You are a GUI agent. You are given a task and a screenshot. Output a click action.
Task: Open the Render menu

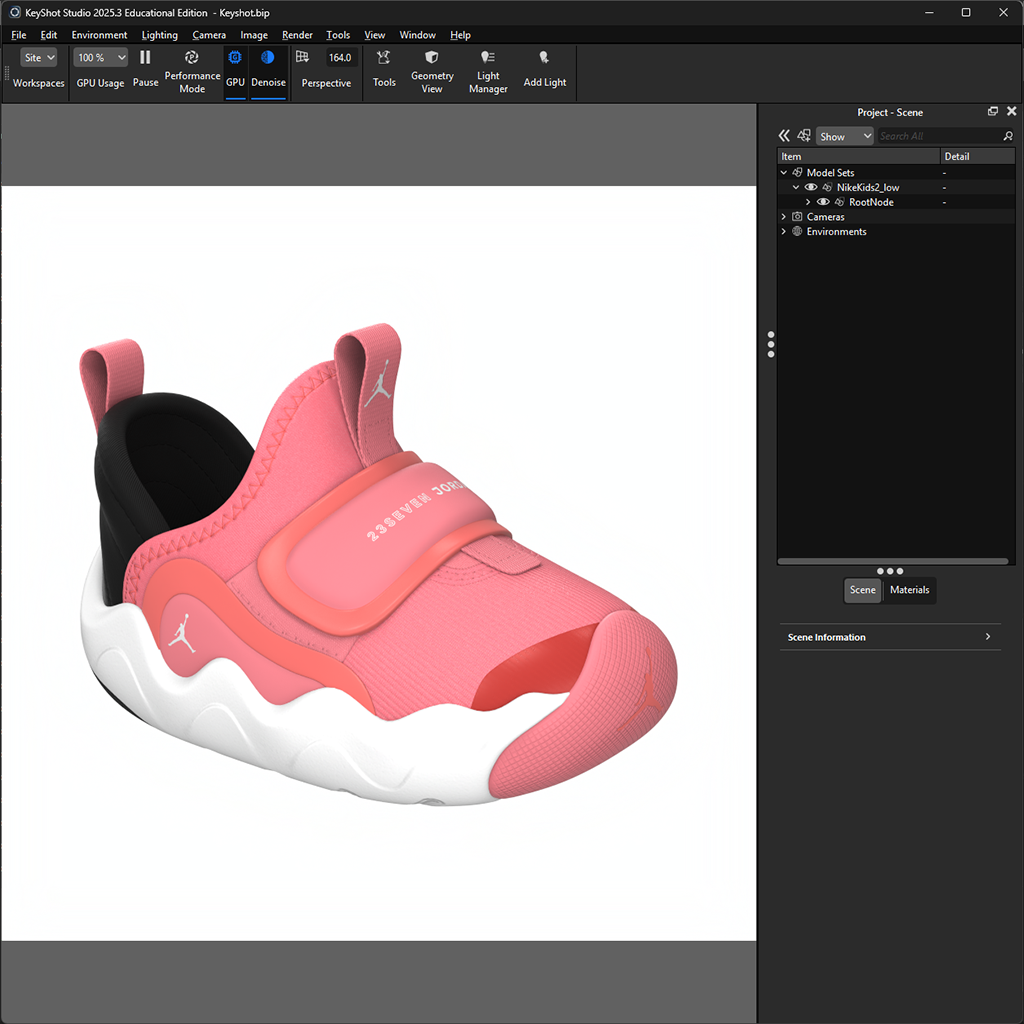click(x=297, y=35)
